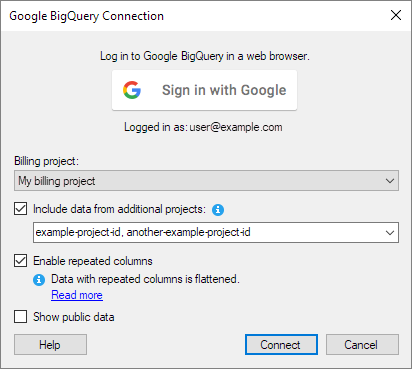
Task: Expand the additional projects list arrow
Action: pos(390,233)
